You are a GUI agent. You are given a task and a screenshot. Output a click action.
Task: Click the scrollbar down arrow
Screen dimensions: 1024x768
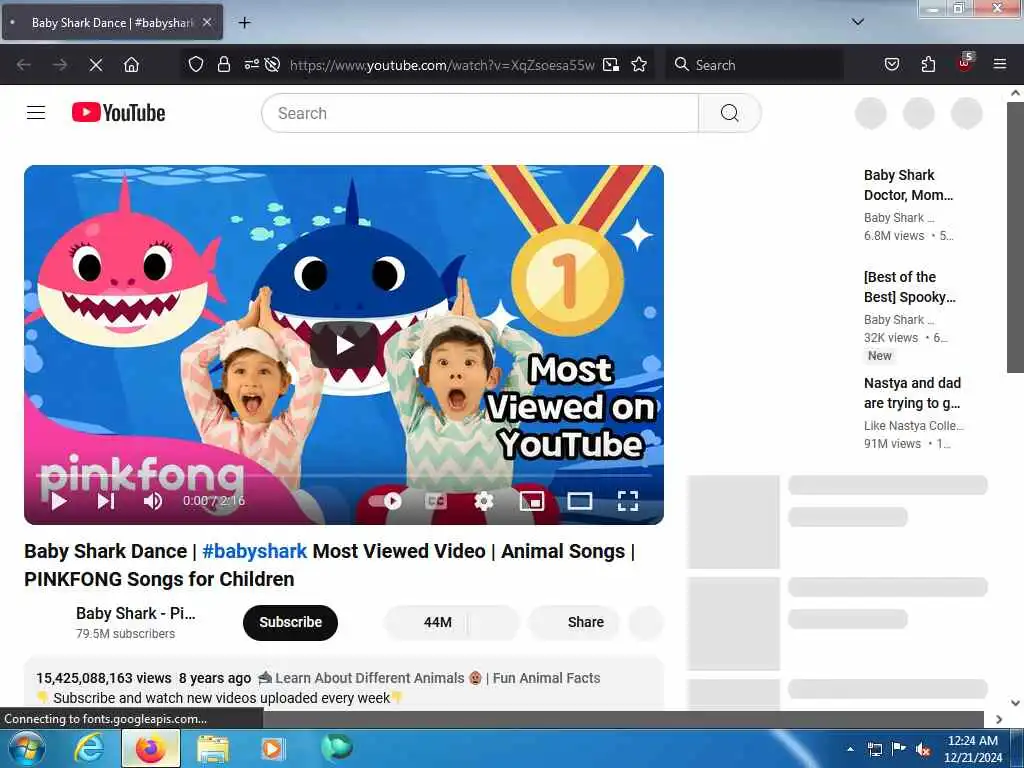(x=1015, y=703)
